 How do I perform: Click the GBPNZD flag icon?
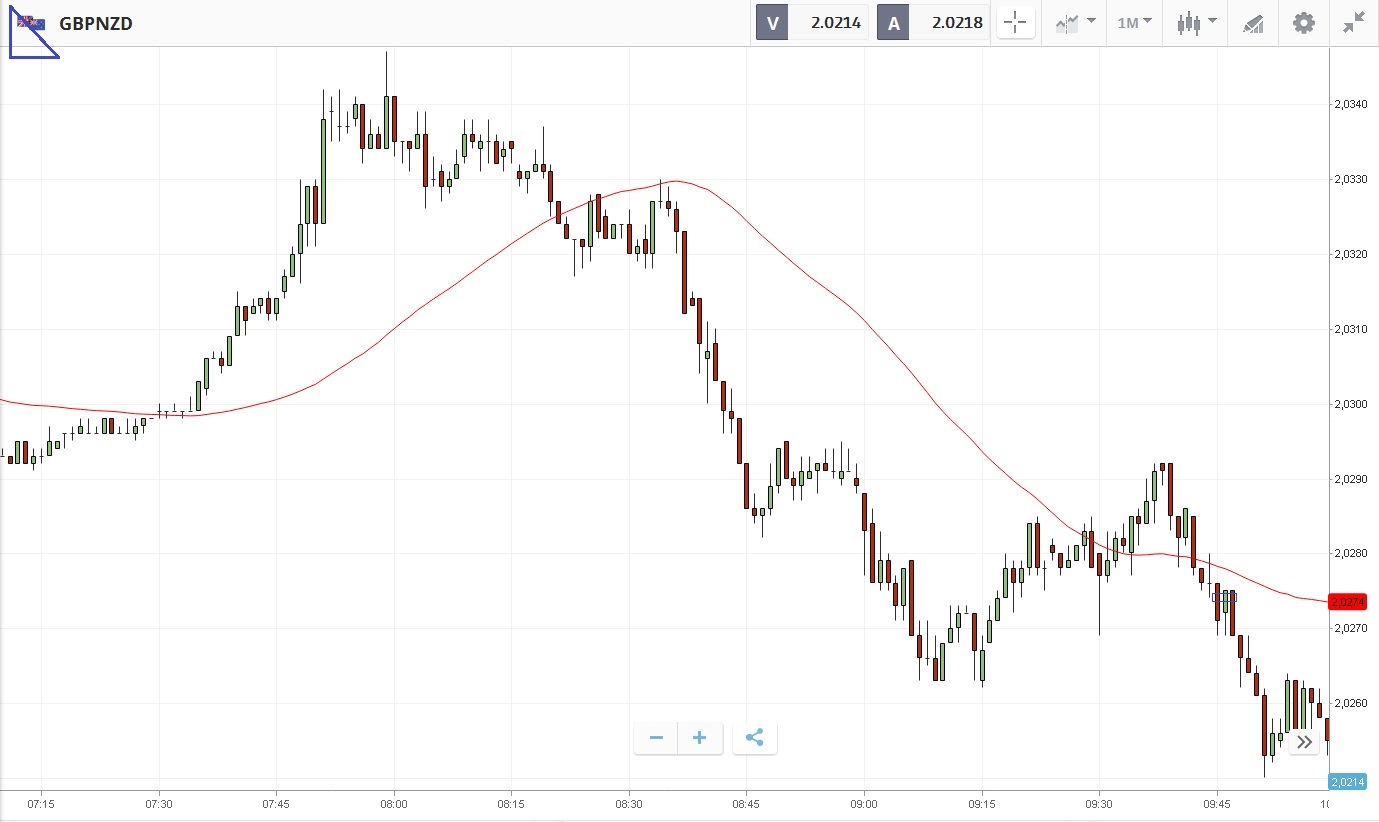click(30, 24)
